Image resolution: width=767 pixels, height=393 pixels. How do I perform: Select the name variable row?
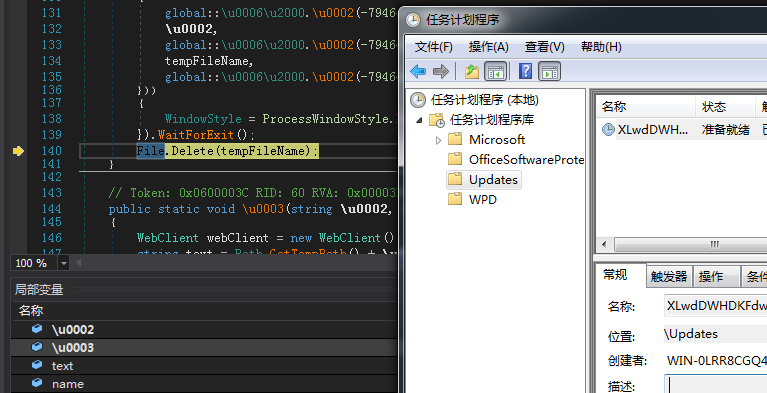(204, 384)
